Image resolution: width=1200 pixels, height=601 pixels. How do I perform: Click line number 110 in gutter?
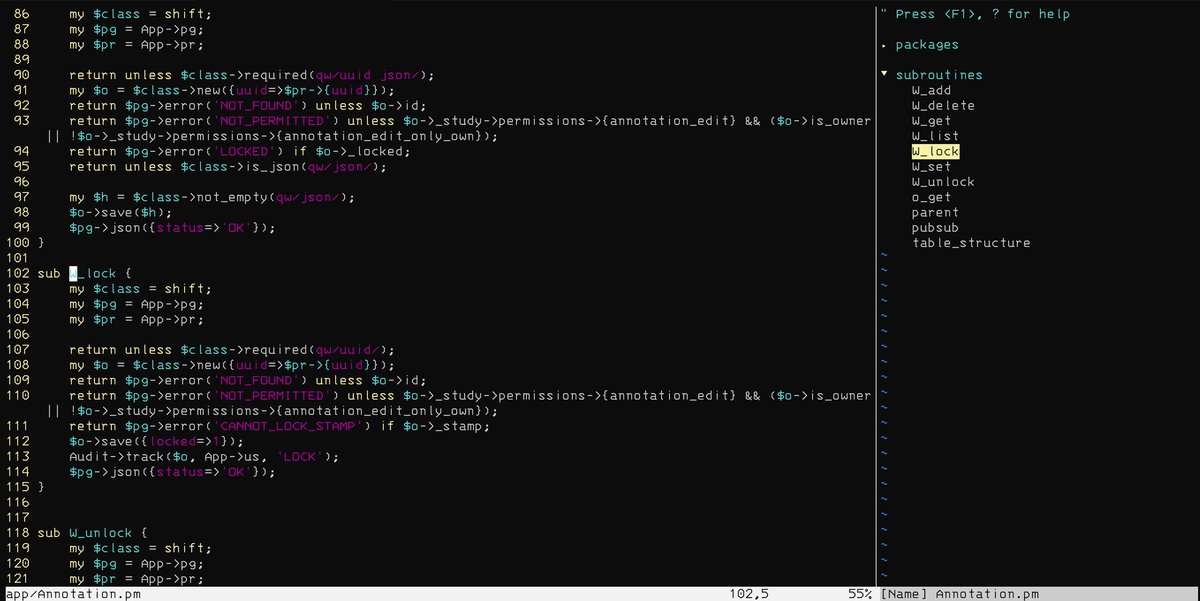click(17, 395)
